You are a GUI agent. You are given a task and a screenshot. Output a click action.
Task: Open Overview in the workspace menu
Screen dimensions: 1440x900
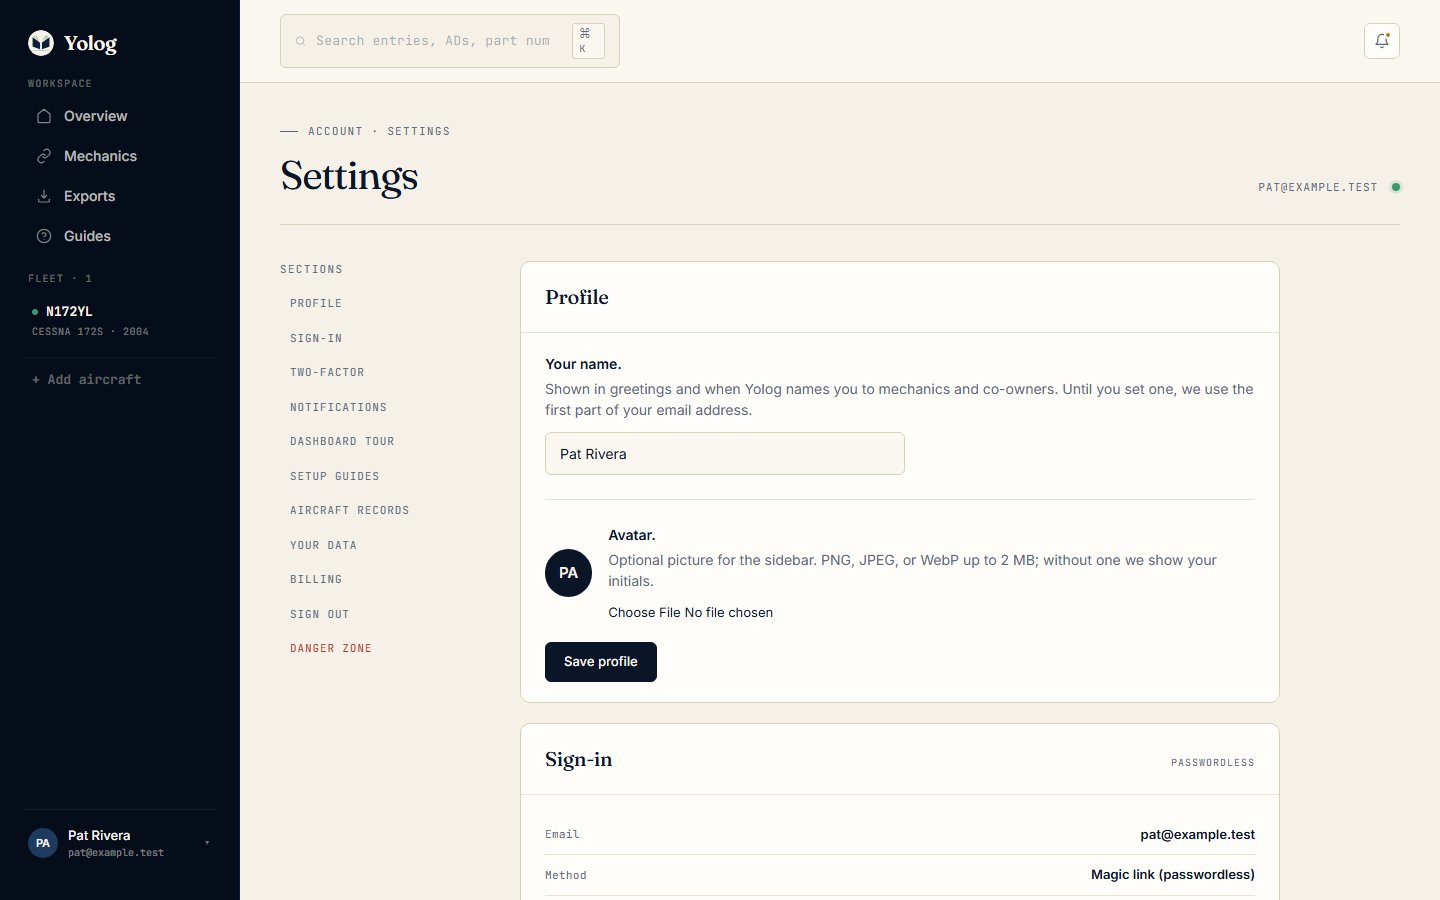tap(120, 116)
